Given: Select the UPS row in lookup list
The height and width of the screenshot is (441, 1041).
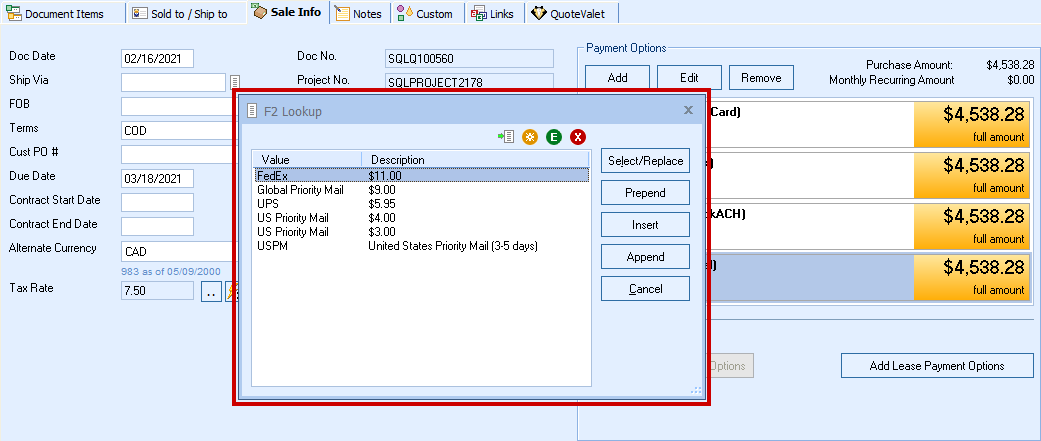Looking at the screenshot, I should 268,203.
